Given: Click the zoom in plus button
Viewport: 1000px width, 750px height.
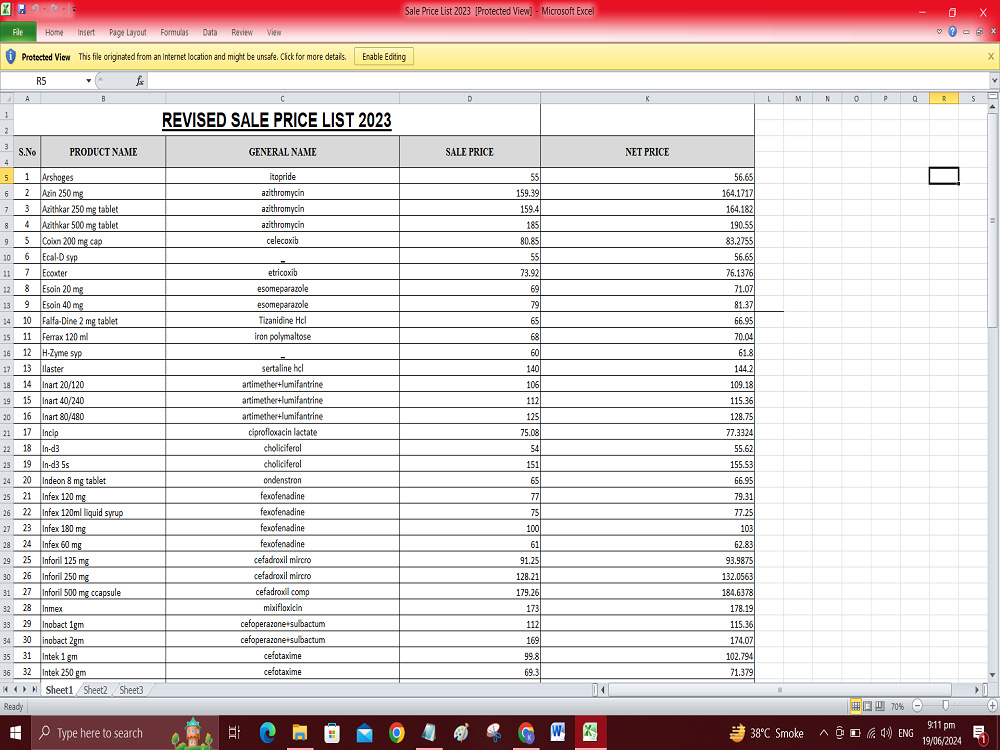Looking at the screenshot, I should 992,706.
